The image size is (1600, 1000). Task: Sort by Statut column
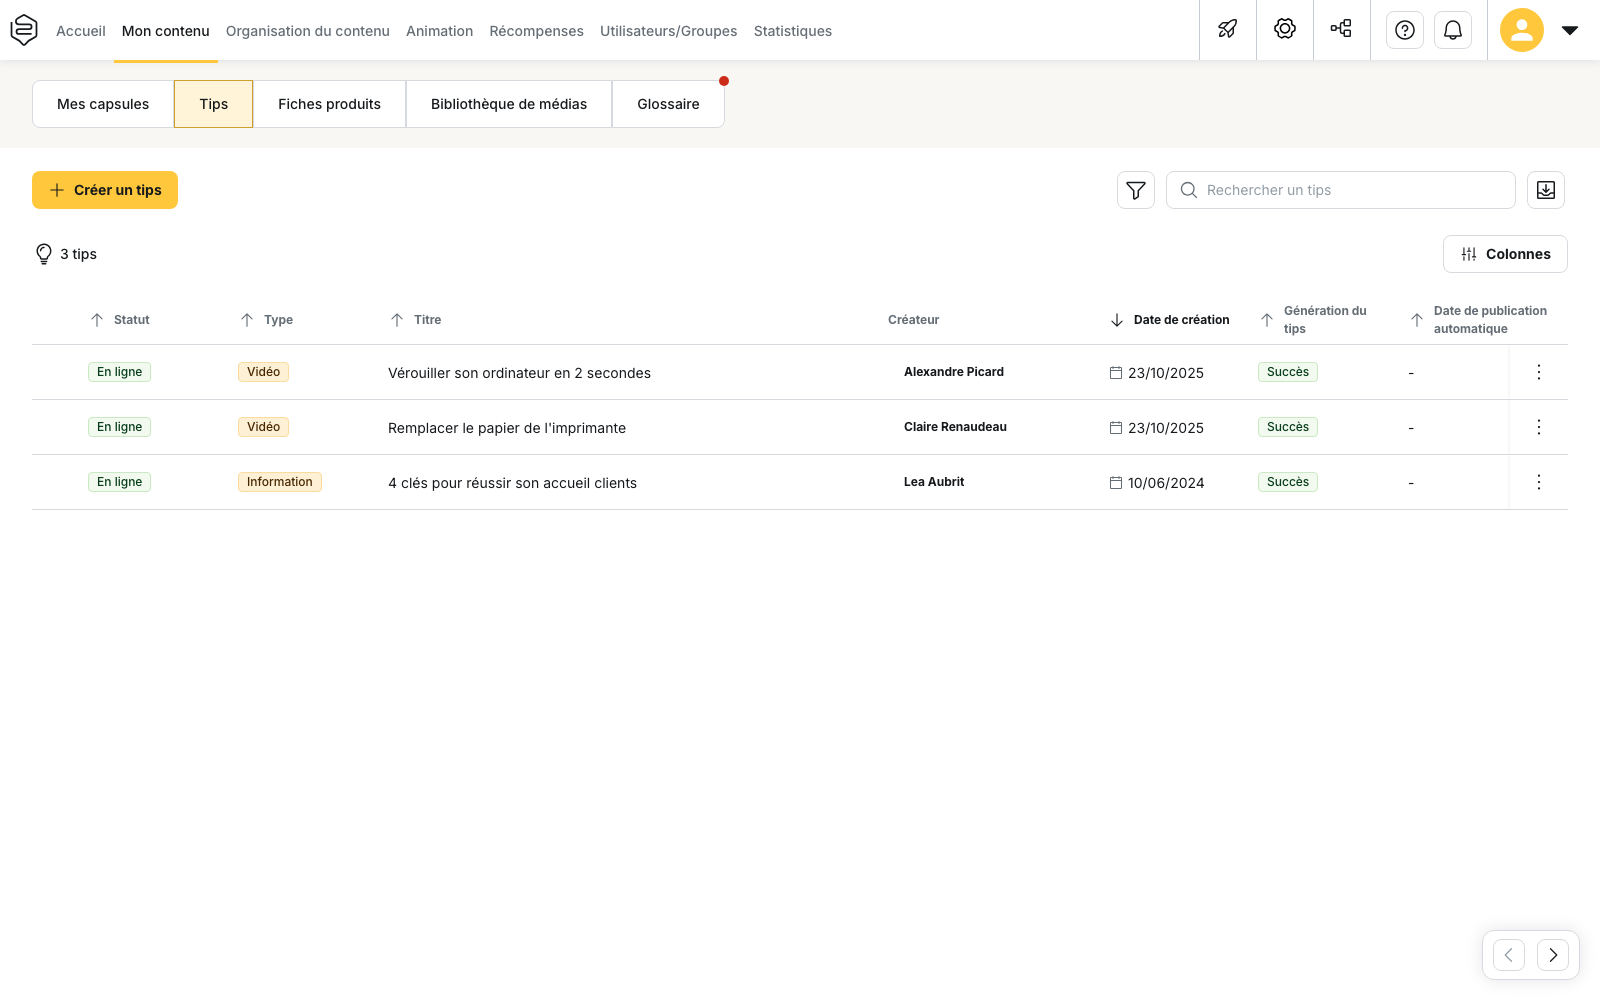tap(120, 320)
